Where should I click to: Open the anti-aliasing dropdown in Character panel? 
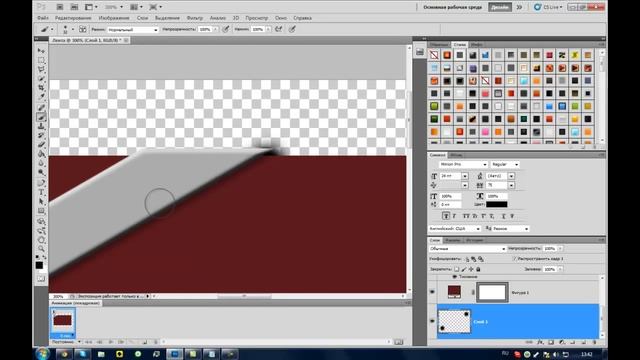510,229
